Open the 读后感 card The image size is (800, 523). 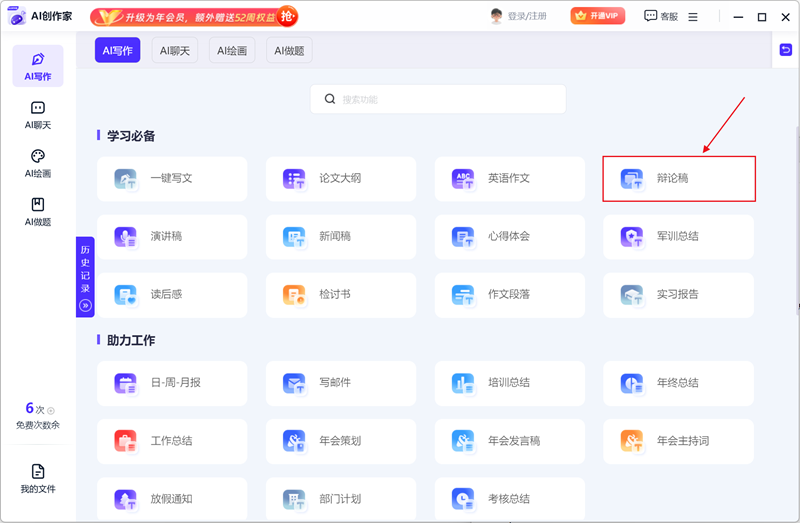[x=172, y=295]
